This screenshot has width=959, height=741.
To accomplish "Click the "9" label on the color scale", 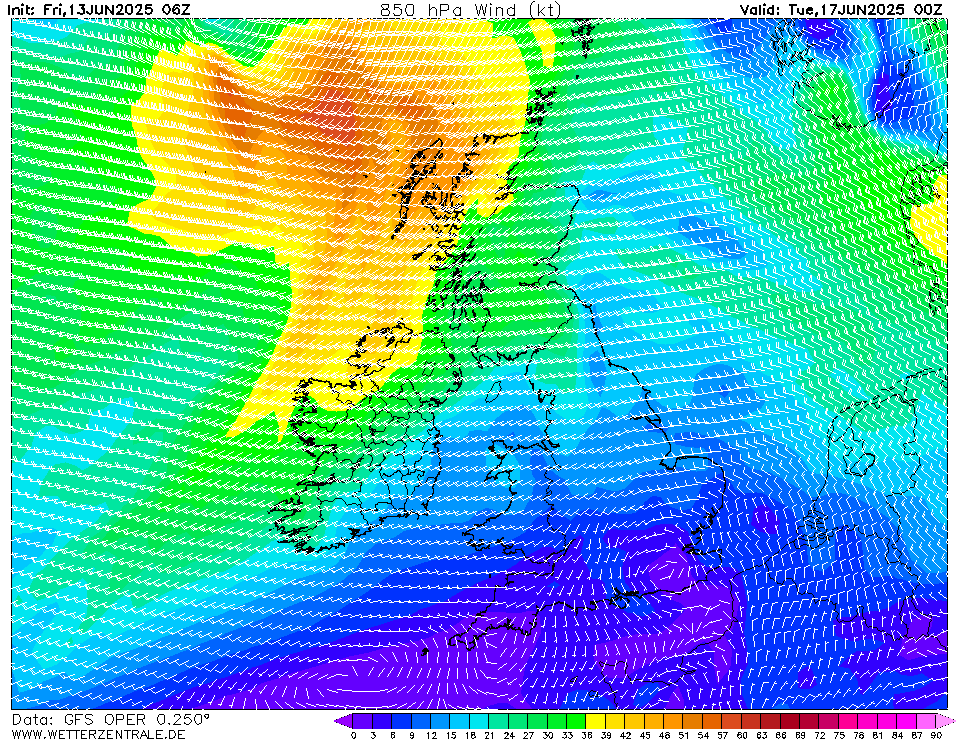I will point(412,735).
